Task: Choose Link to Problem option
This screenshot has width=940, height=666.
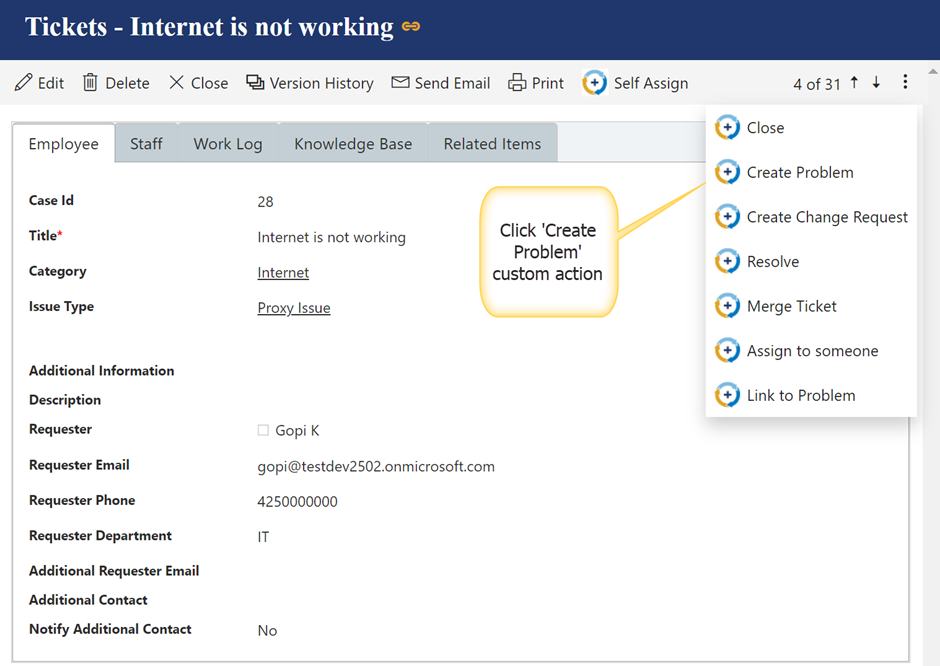Action: click(800, 396)
